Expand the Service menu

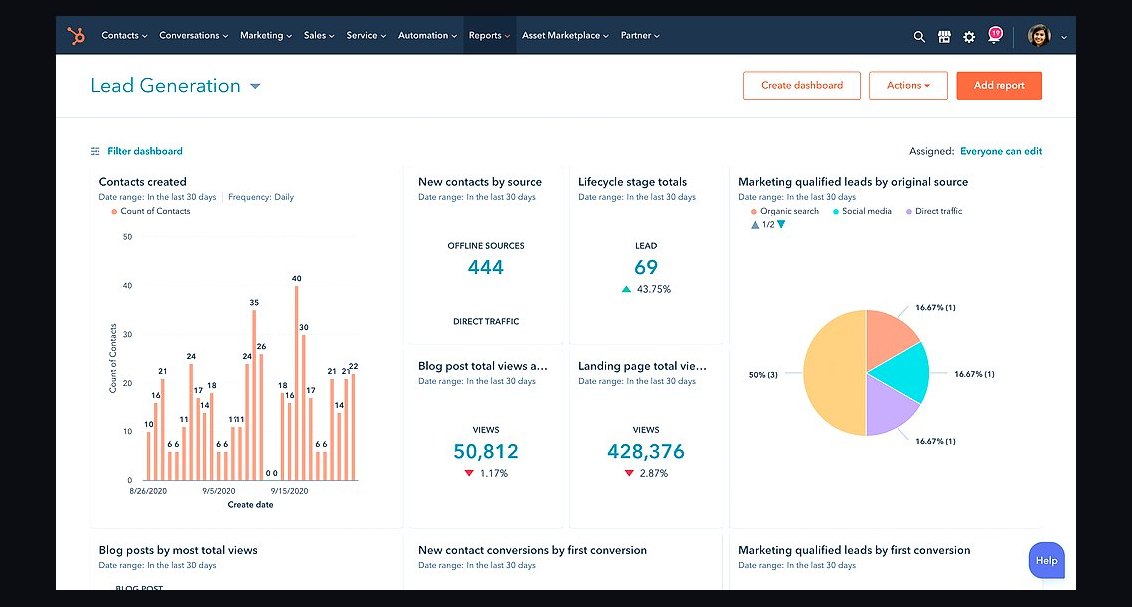(366, 35)
